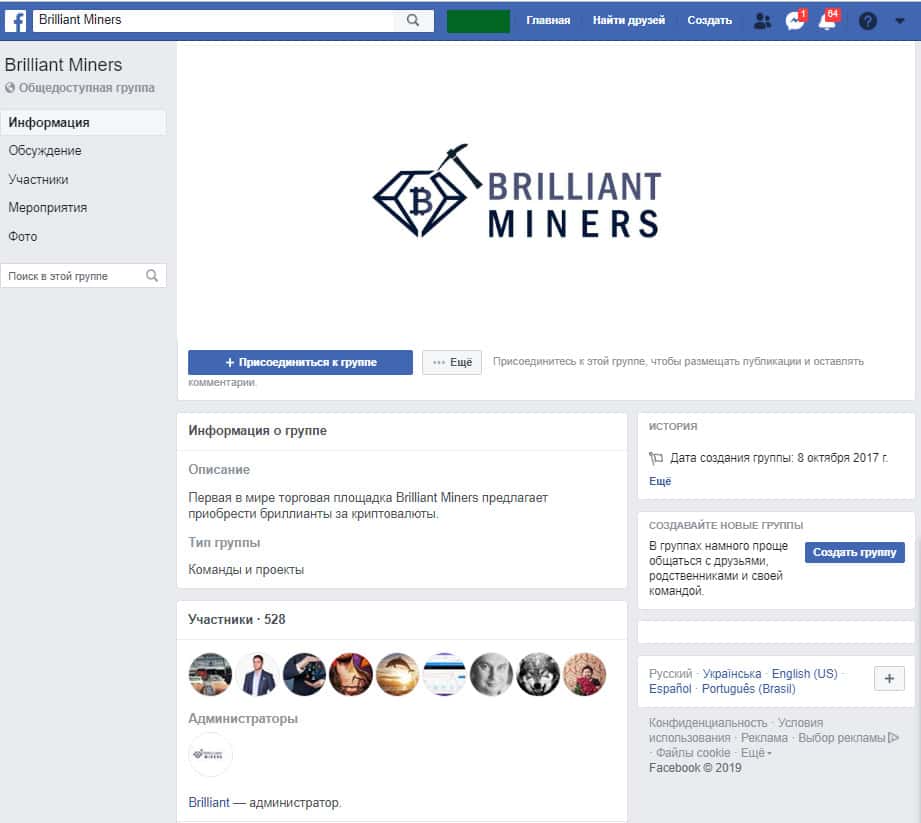Screen dimensions: 921x823
Task: Open the dolphin sunset member avatar
Action: point(398,674)
